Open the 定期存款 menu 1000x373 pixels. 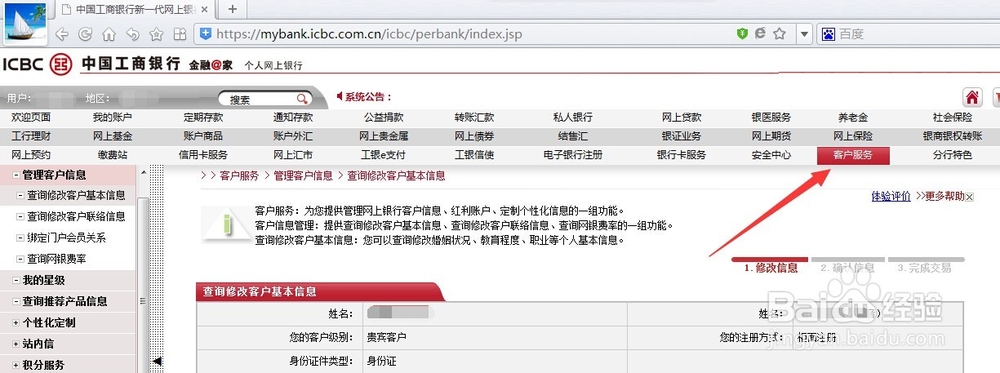(203, 117)
